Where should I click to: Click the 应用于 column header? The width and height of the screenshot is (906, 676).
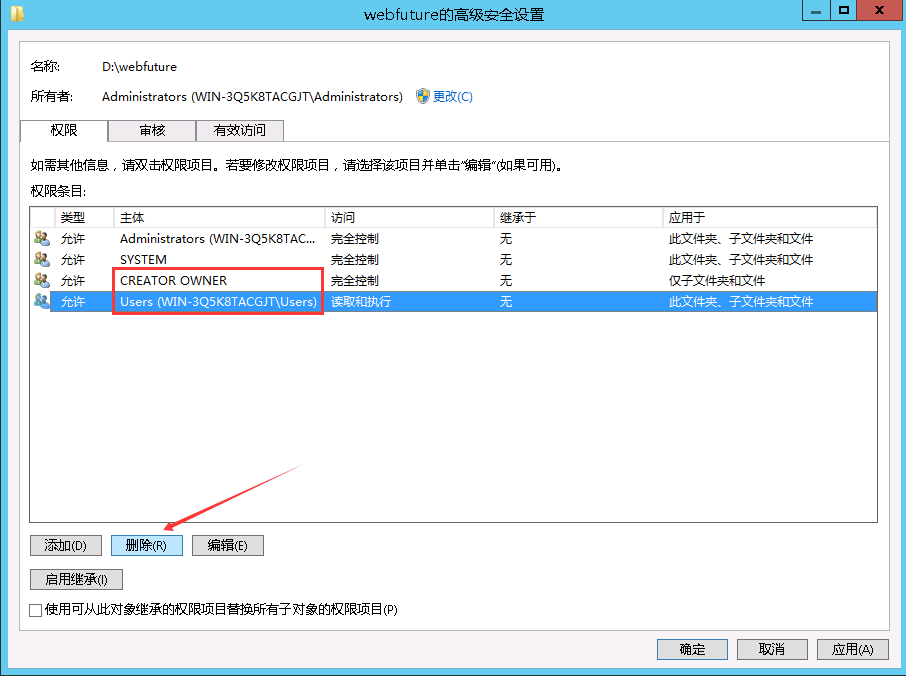(768, 218)
